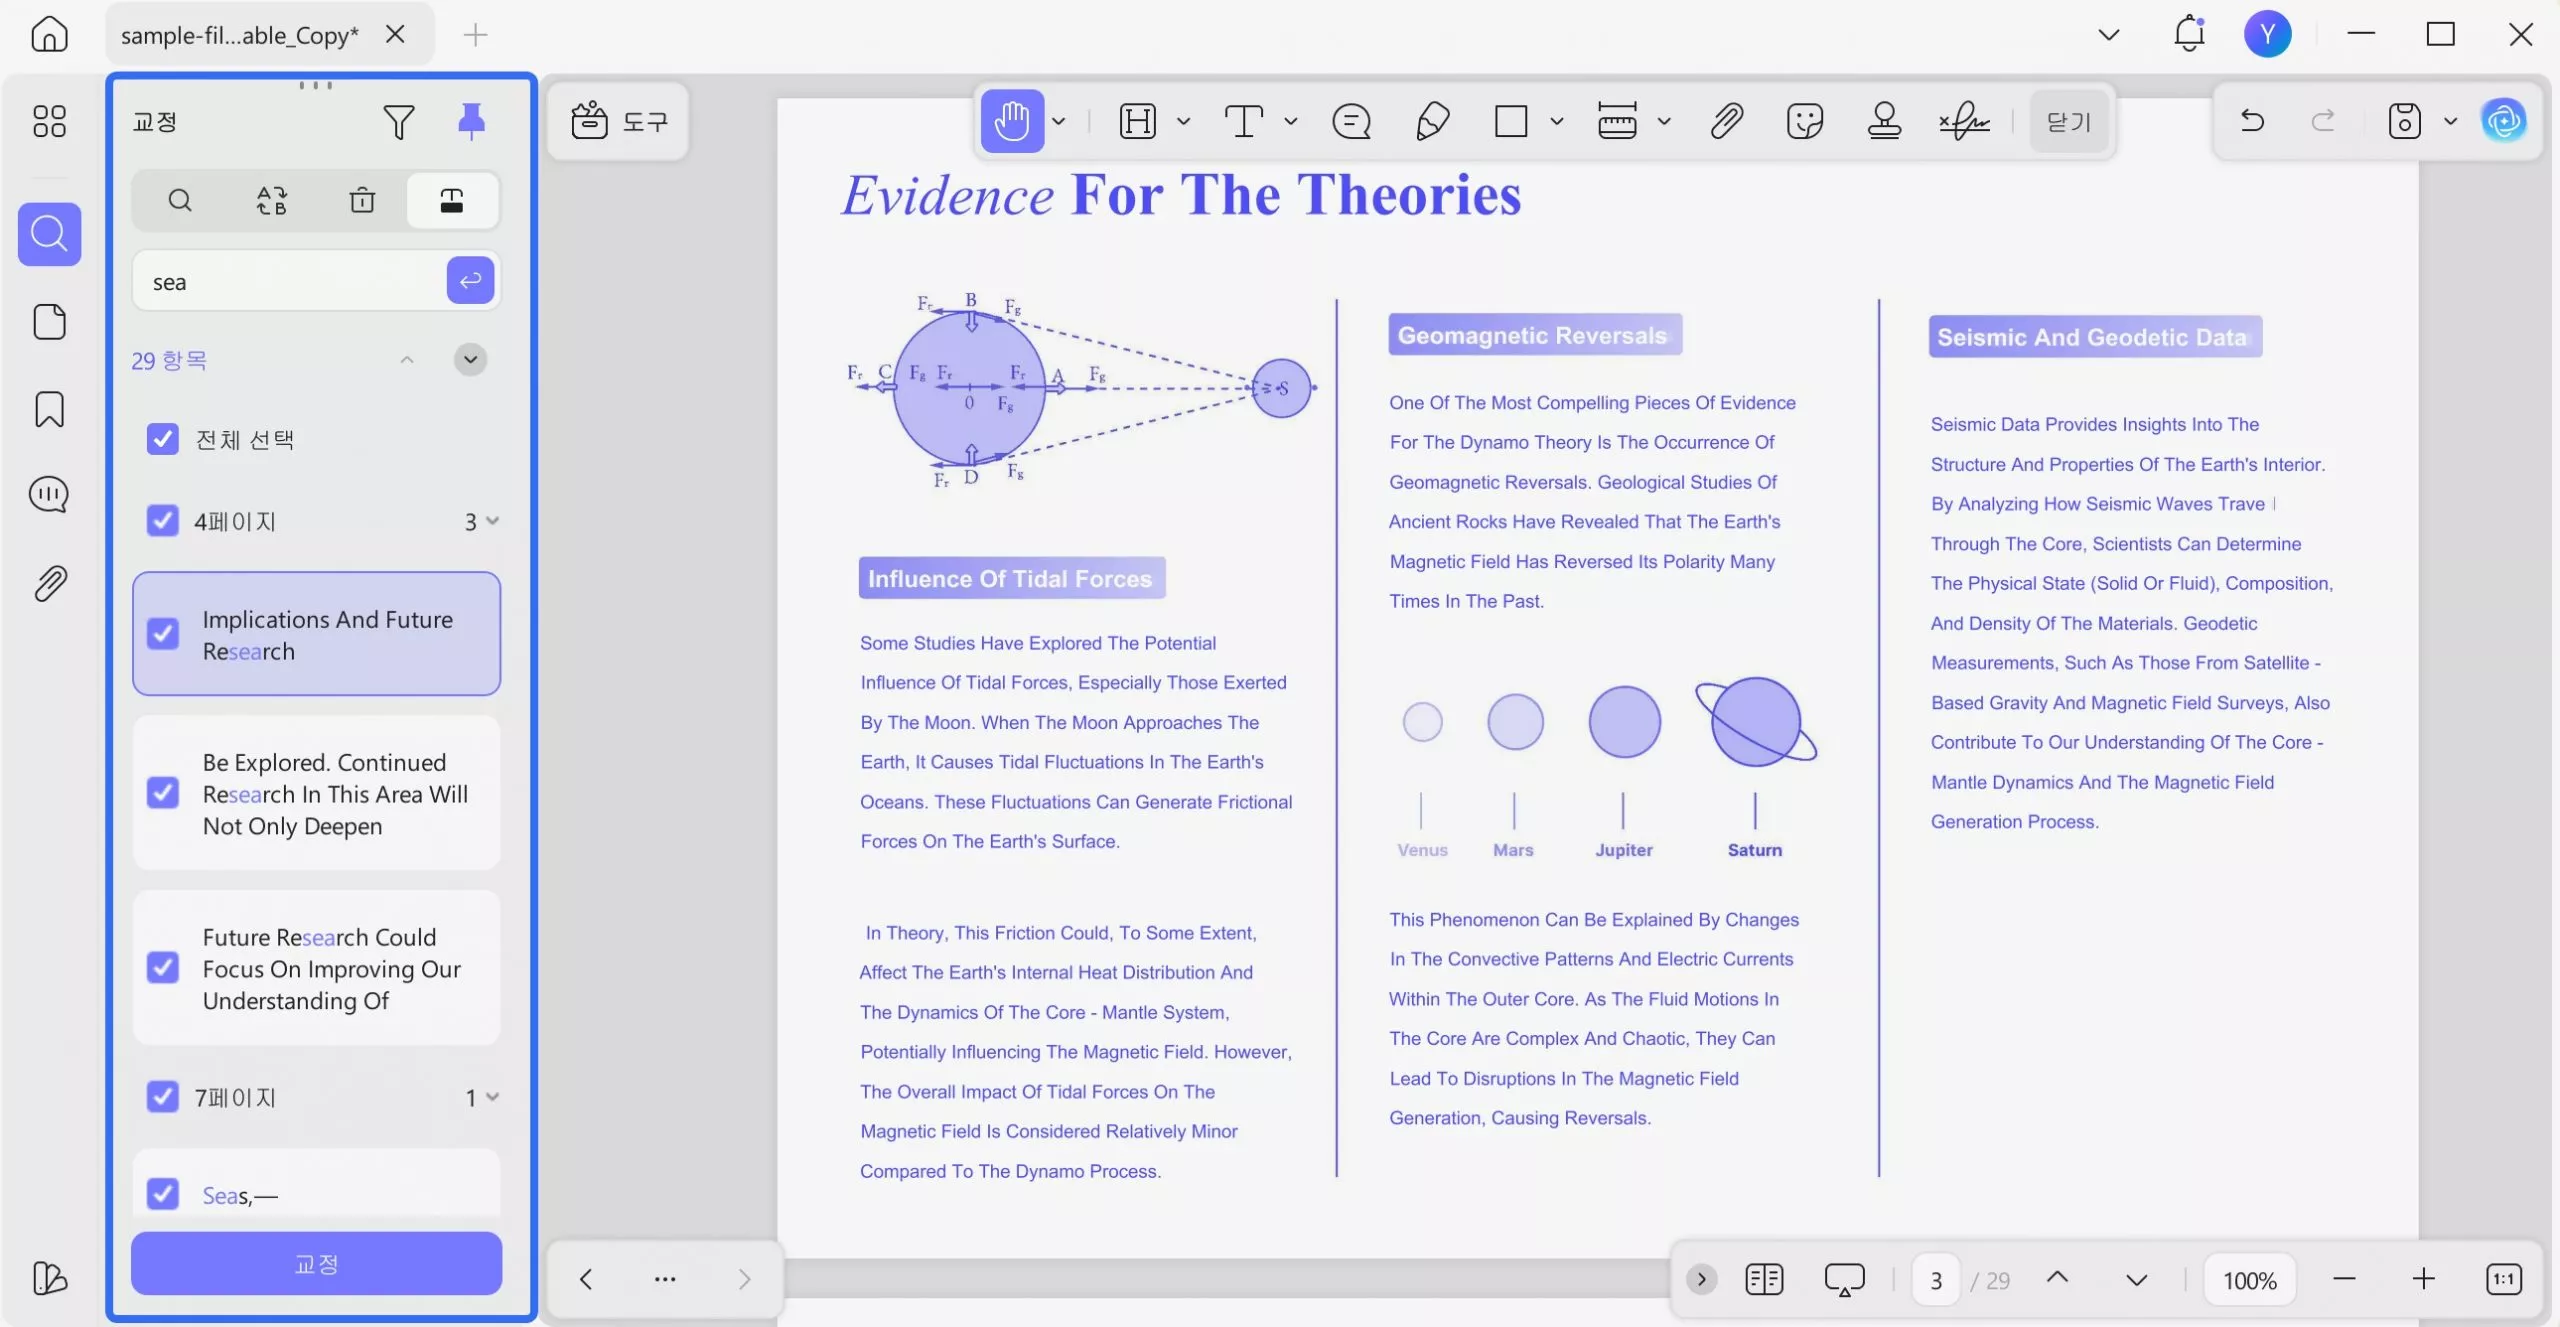
Task: Undo the last action
Action: pos(2252,122)
